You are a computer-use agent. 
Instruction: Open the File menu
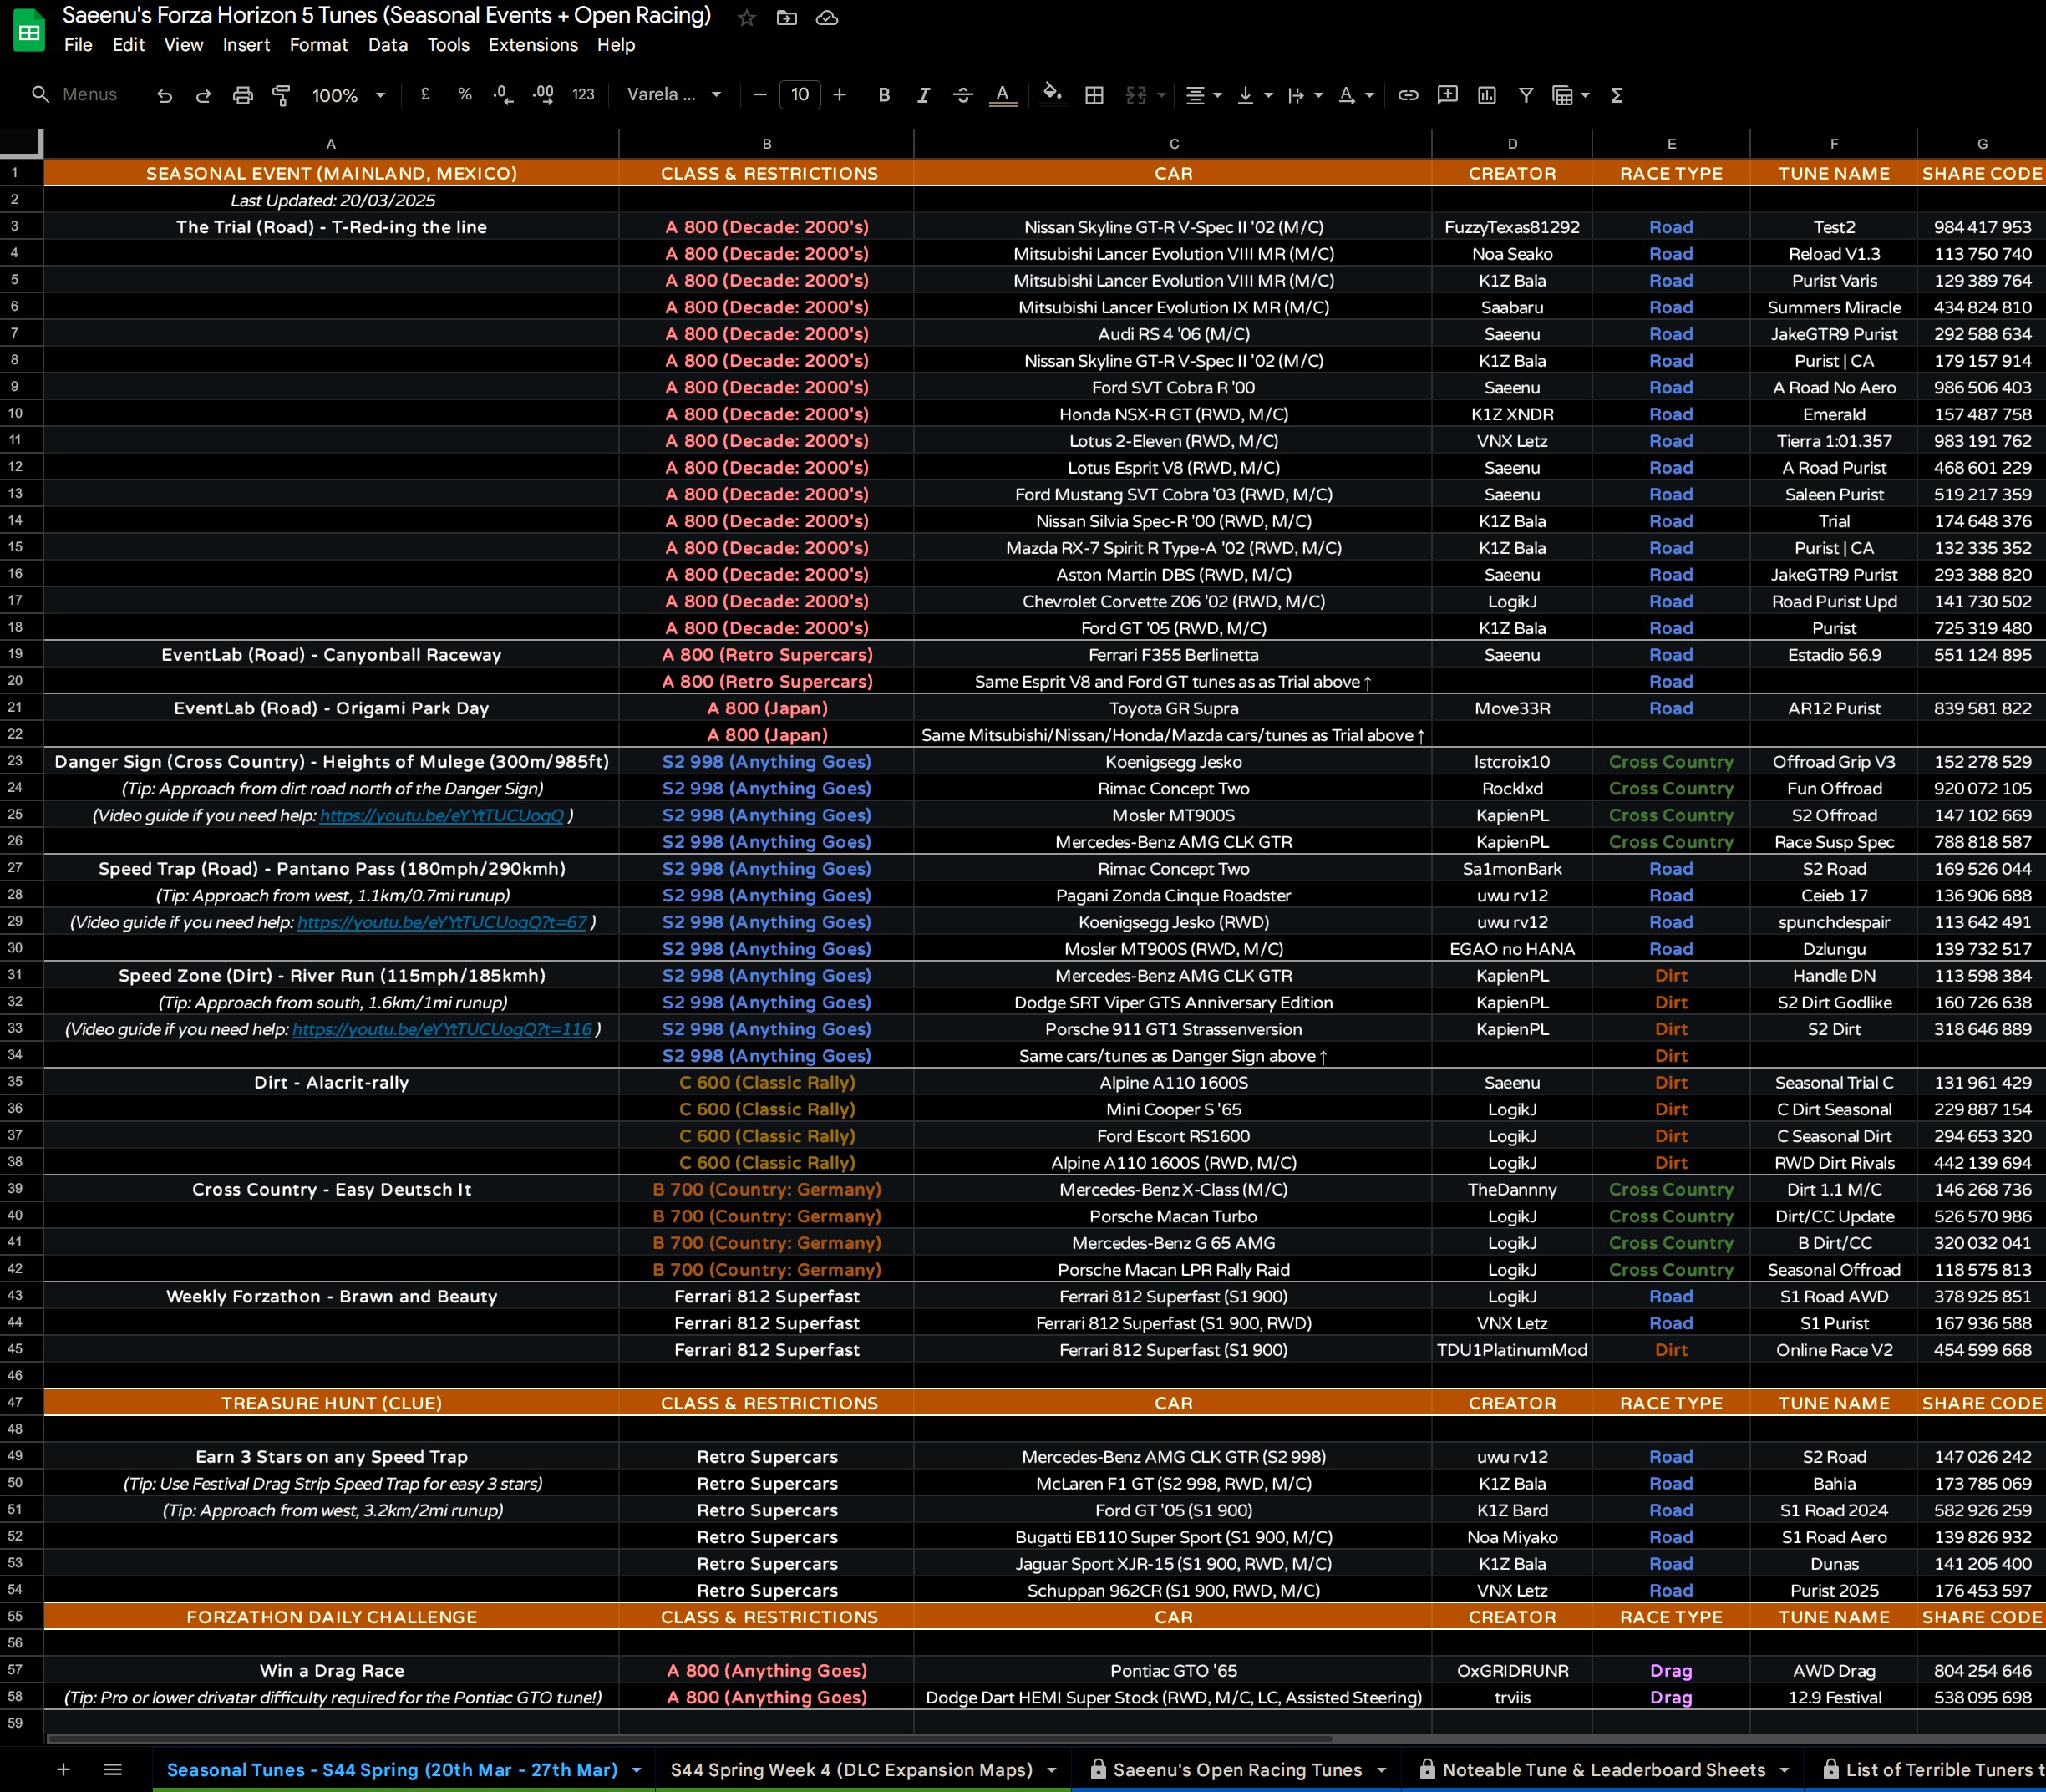(x=78, y=45)
